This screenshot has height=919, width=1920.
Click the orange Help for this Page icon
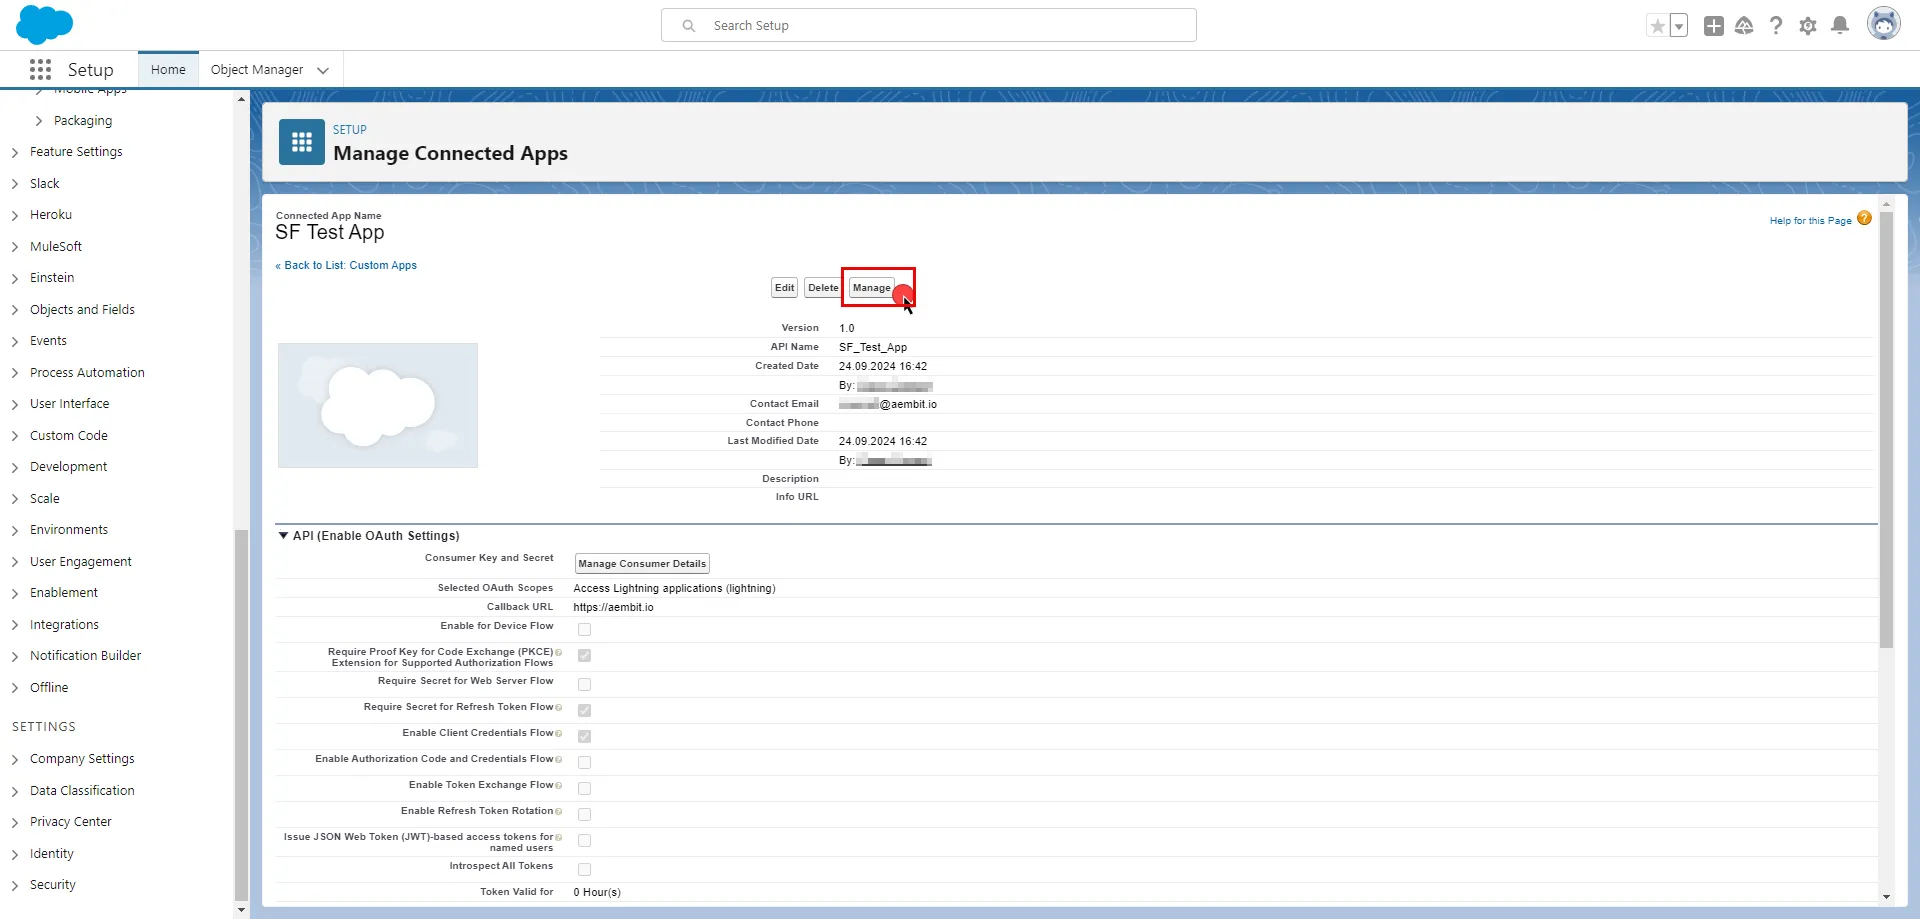click(1864, 218)
